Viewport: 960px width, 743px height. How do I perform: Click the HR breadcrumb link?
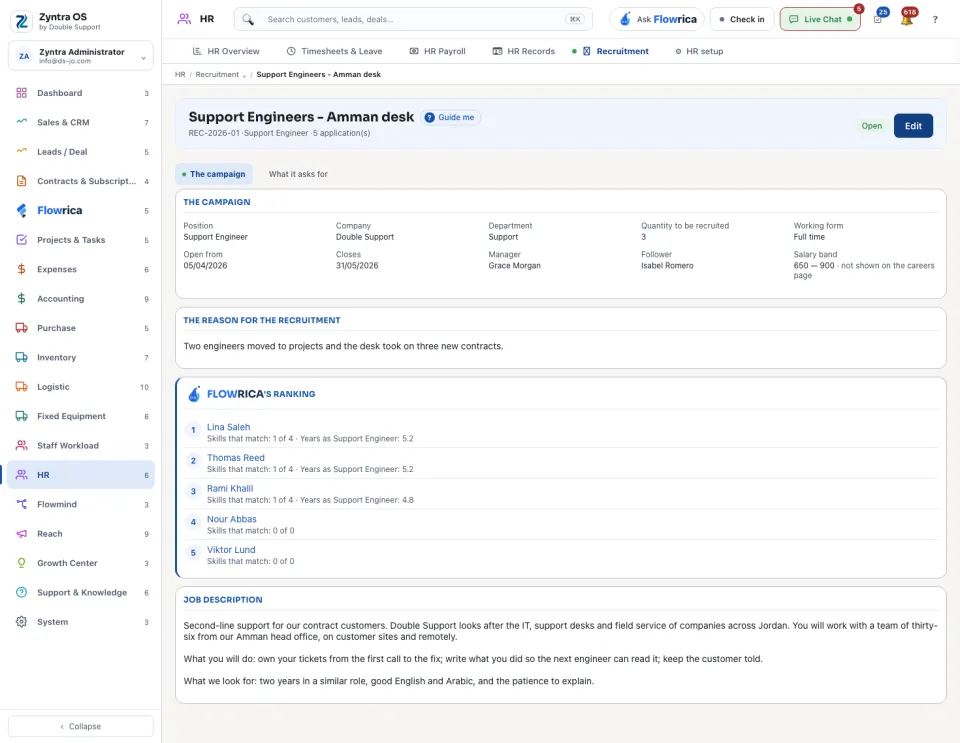pyautogui.click(x=180, y=75)
